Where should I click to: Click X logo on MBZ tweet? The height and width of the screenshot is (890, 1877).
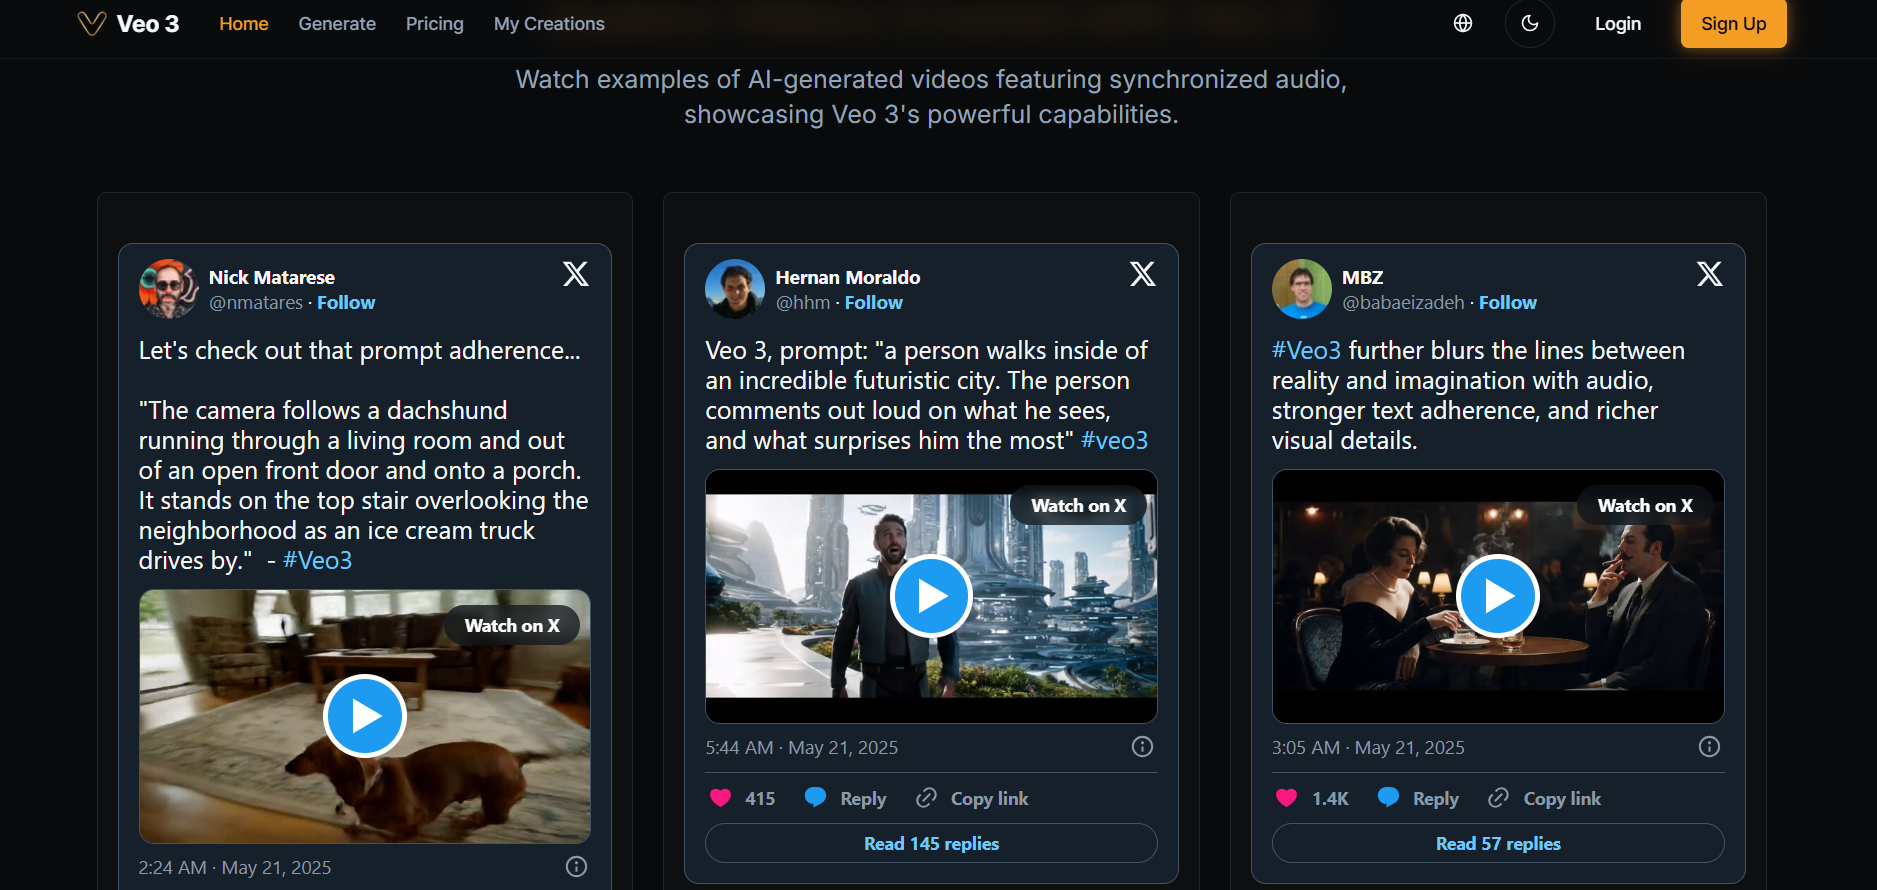coord(1710,274)
